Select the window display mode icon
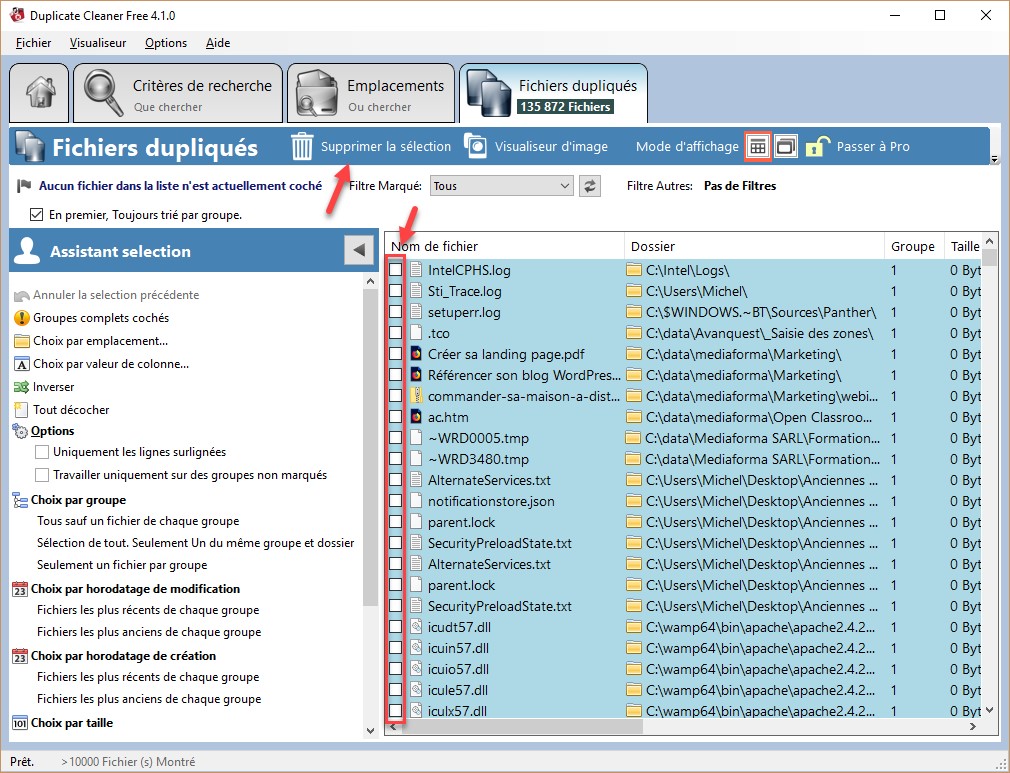Screen dimensions: 1010x773 point(785,146)
